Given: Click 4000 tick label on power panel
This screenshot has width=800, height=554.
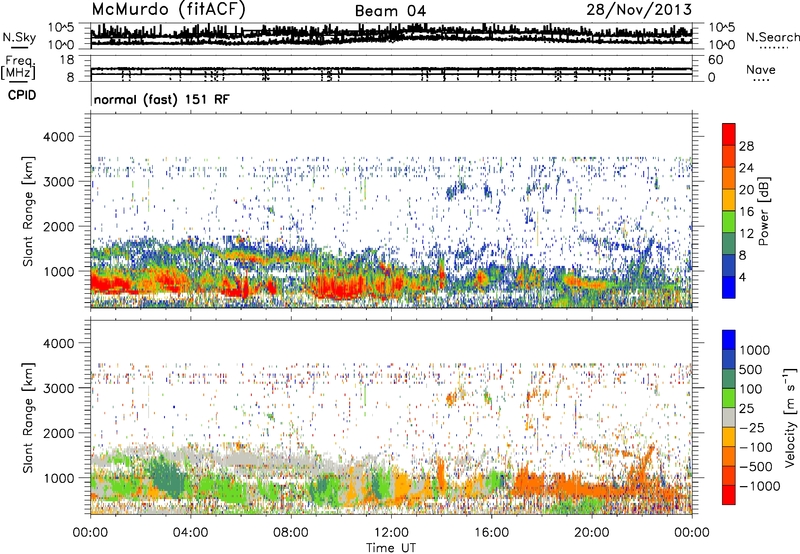Looking at the screenshot, I should click(60, 137).
